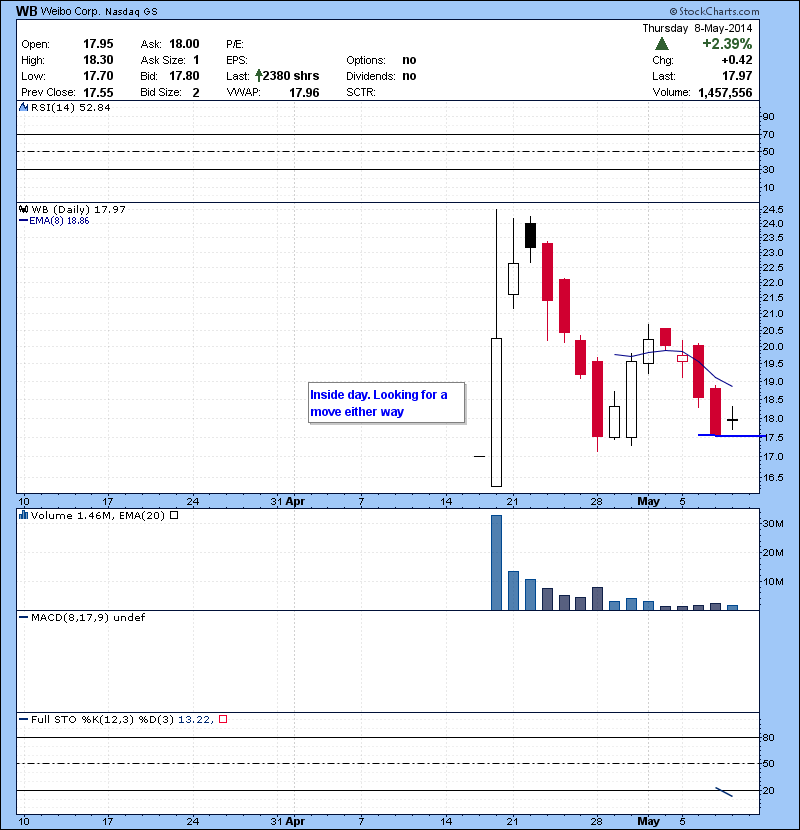
Task: Click the 80 label on the stochastic axis
Action: point(768,737)
